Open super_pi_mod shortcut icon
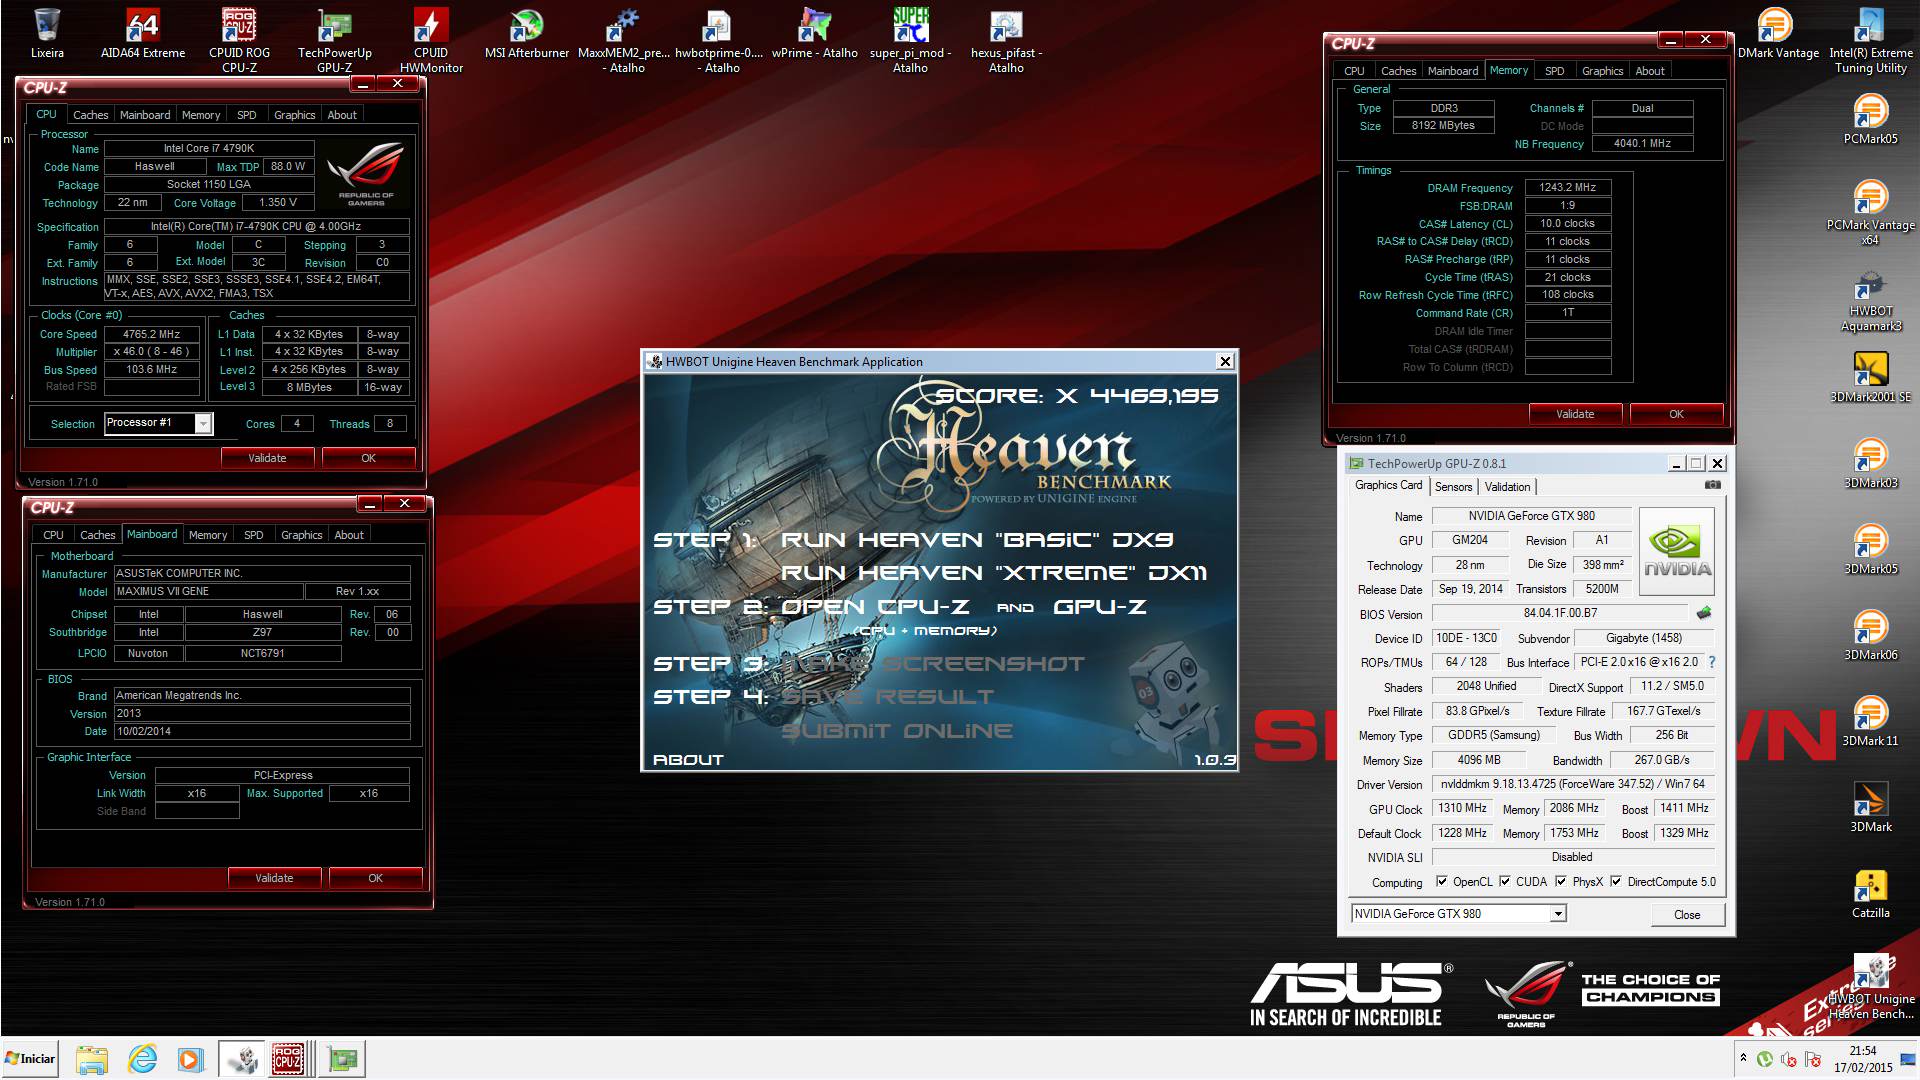Viewport: 1920px width, 1080px height. point(910,40)
